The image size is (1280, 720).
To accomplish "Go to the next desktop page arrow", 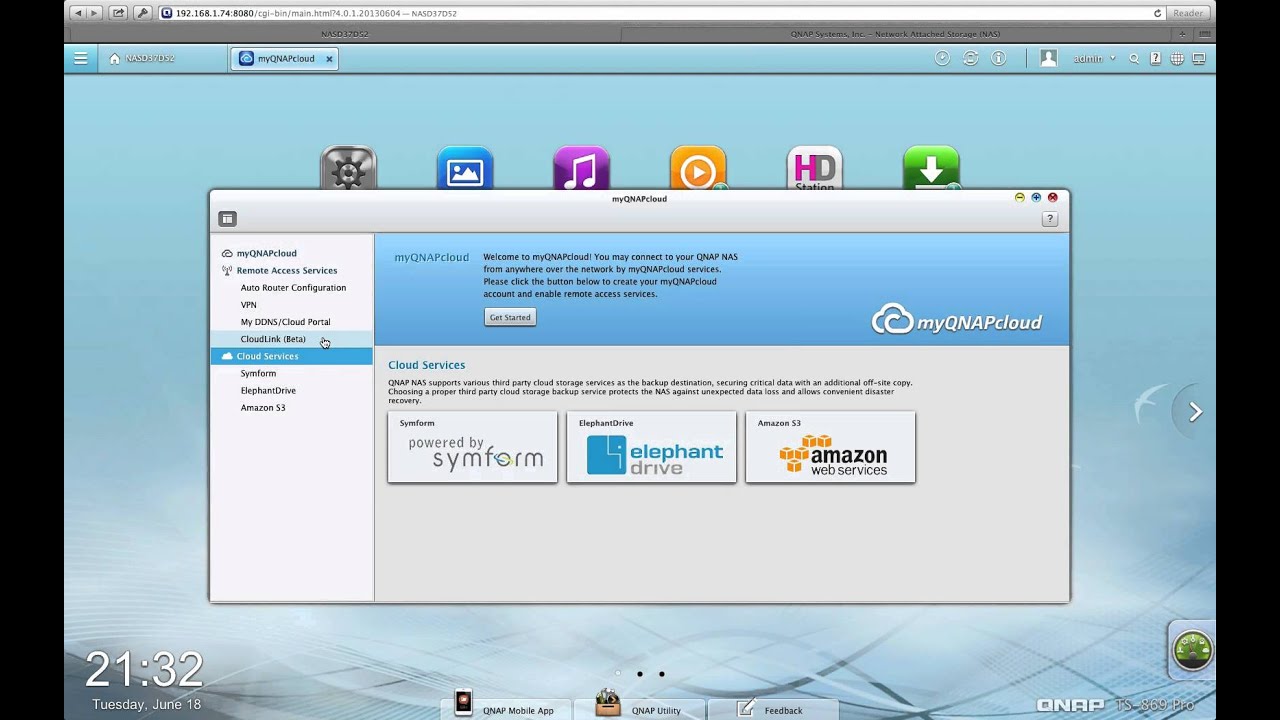I will [1195, 412].
